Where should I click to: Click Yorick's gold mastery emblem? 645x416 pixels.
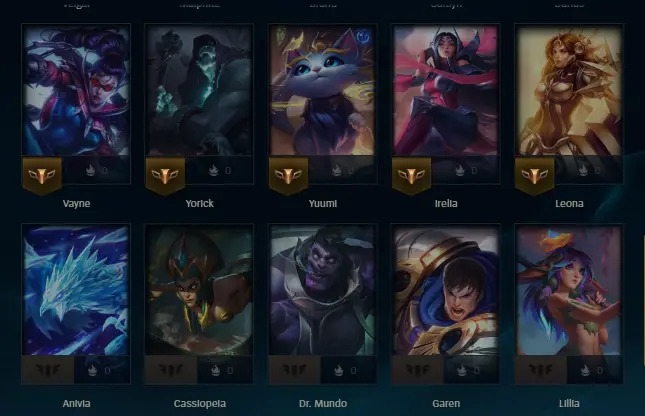coord(165,176)
